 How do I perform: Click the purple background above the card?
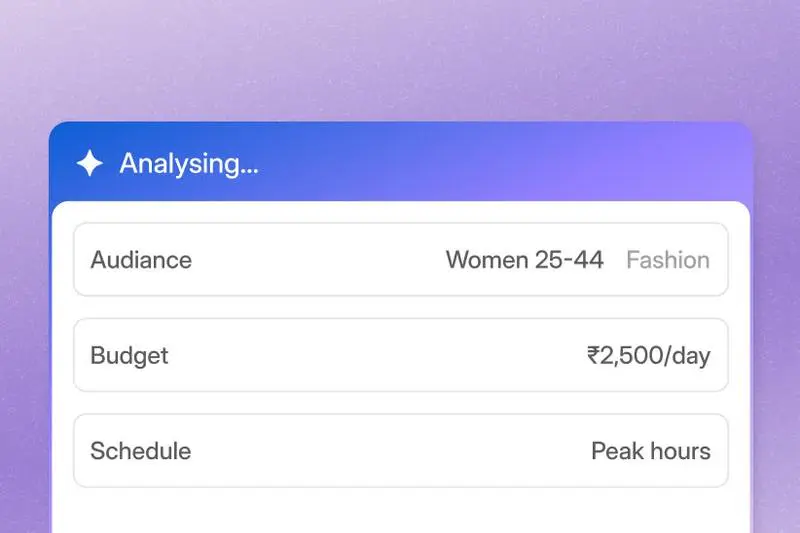click(400, 59)
